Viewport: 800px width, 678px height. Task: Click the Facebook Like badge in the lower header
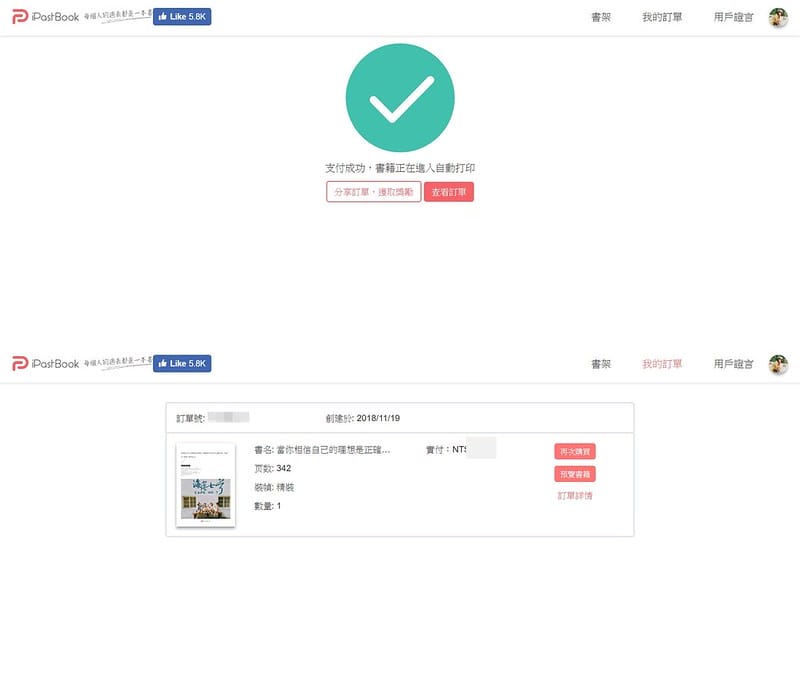pyautogui.click(x=182, y=361)
